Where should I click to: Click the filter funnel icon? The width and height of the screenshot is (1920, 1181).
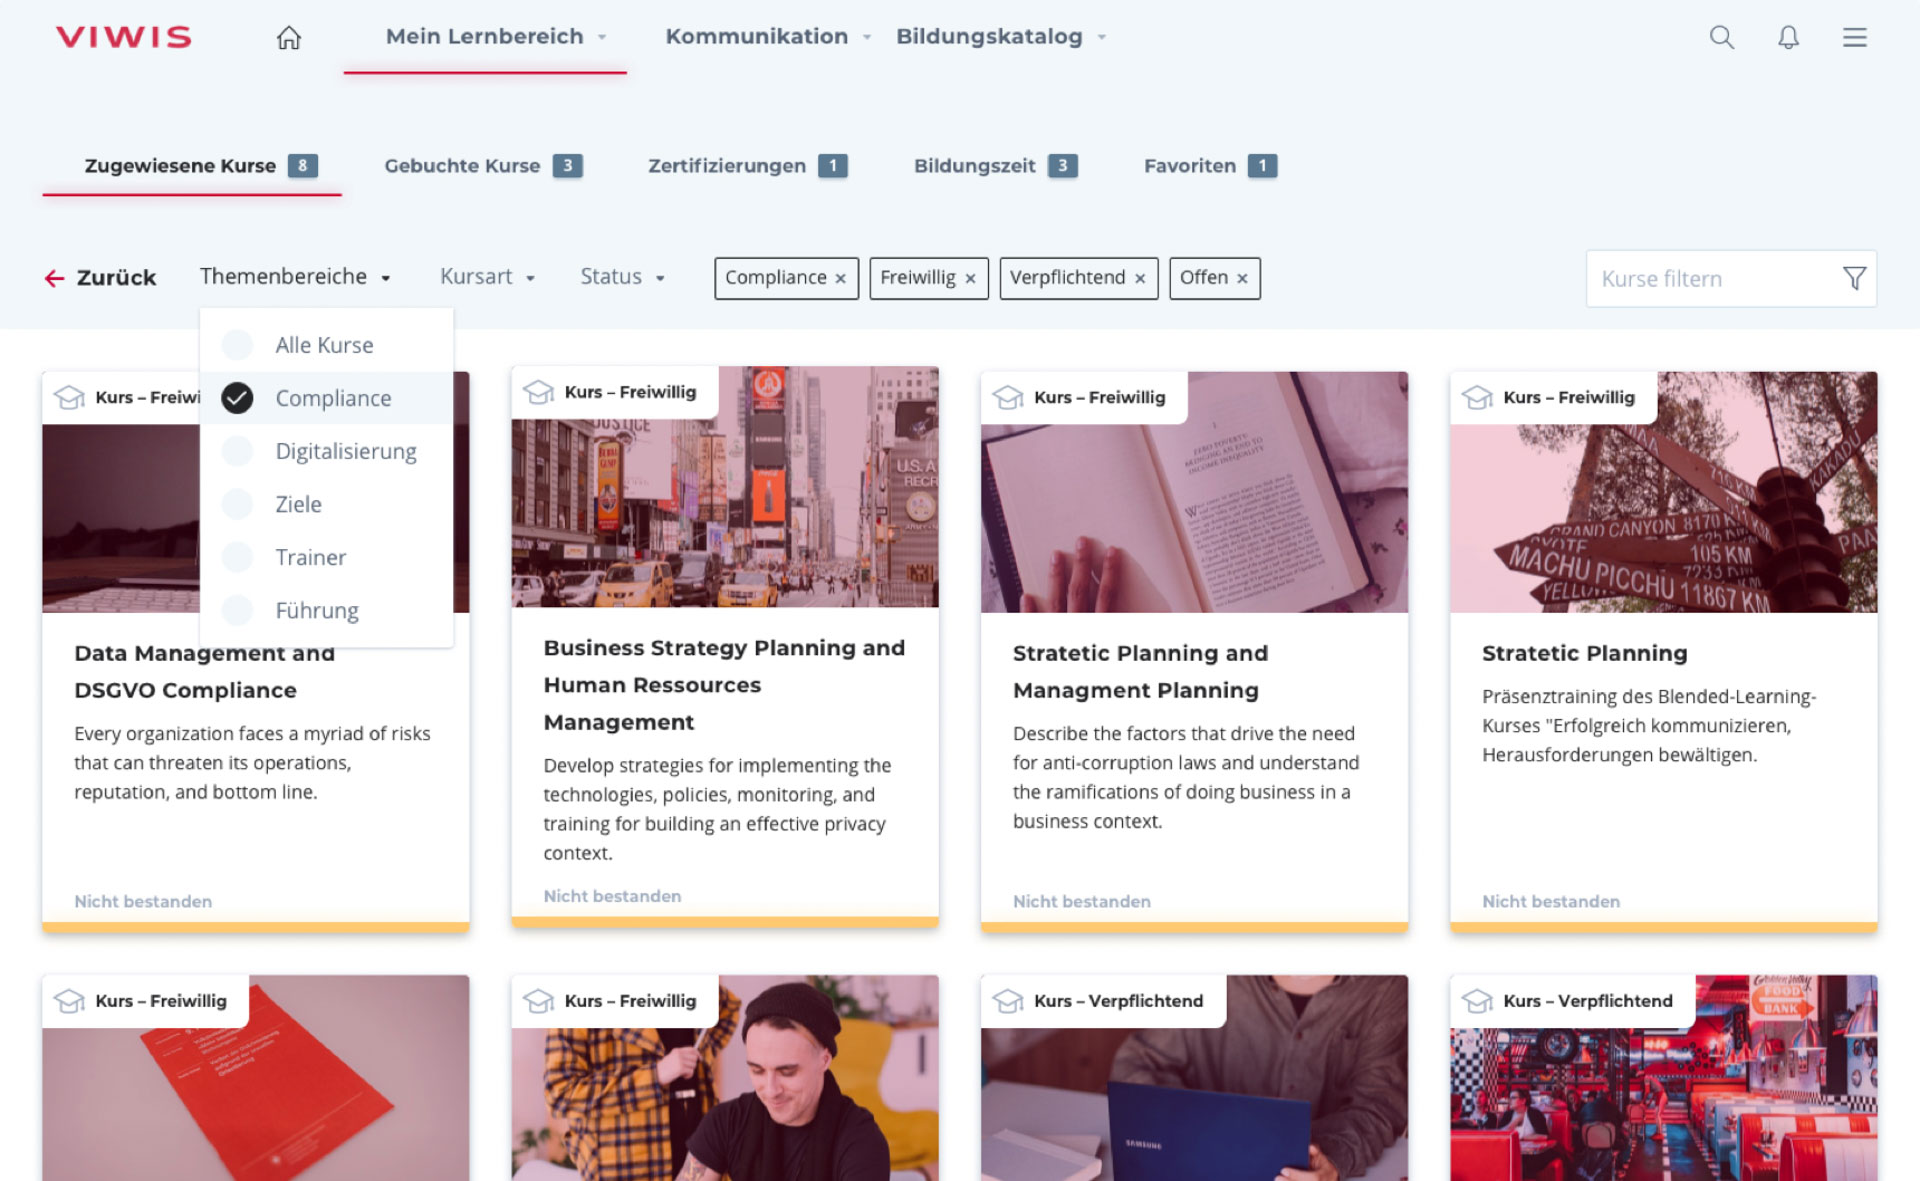click(1854, 278)
